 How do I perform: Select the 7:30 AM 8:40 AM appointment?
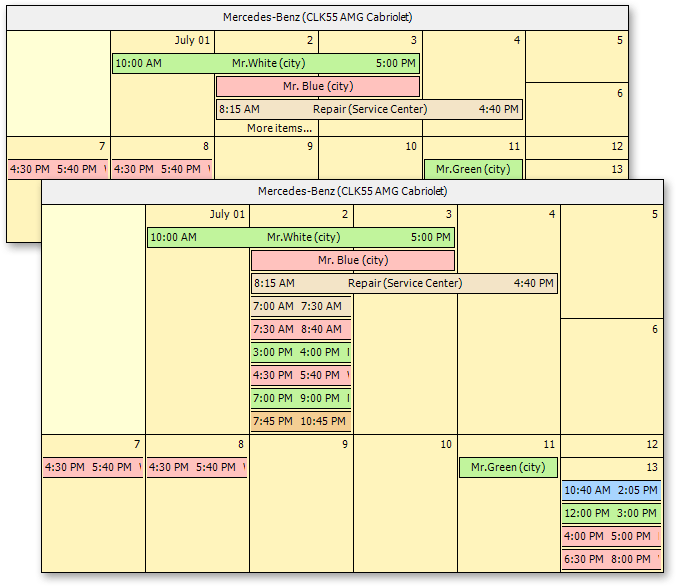[x=301, y=329]
